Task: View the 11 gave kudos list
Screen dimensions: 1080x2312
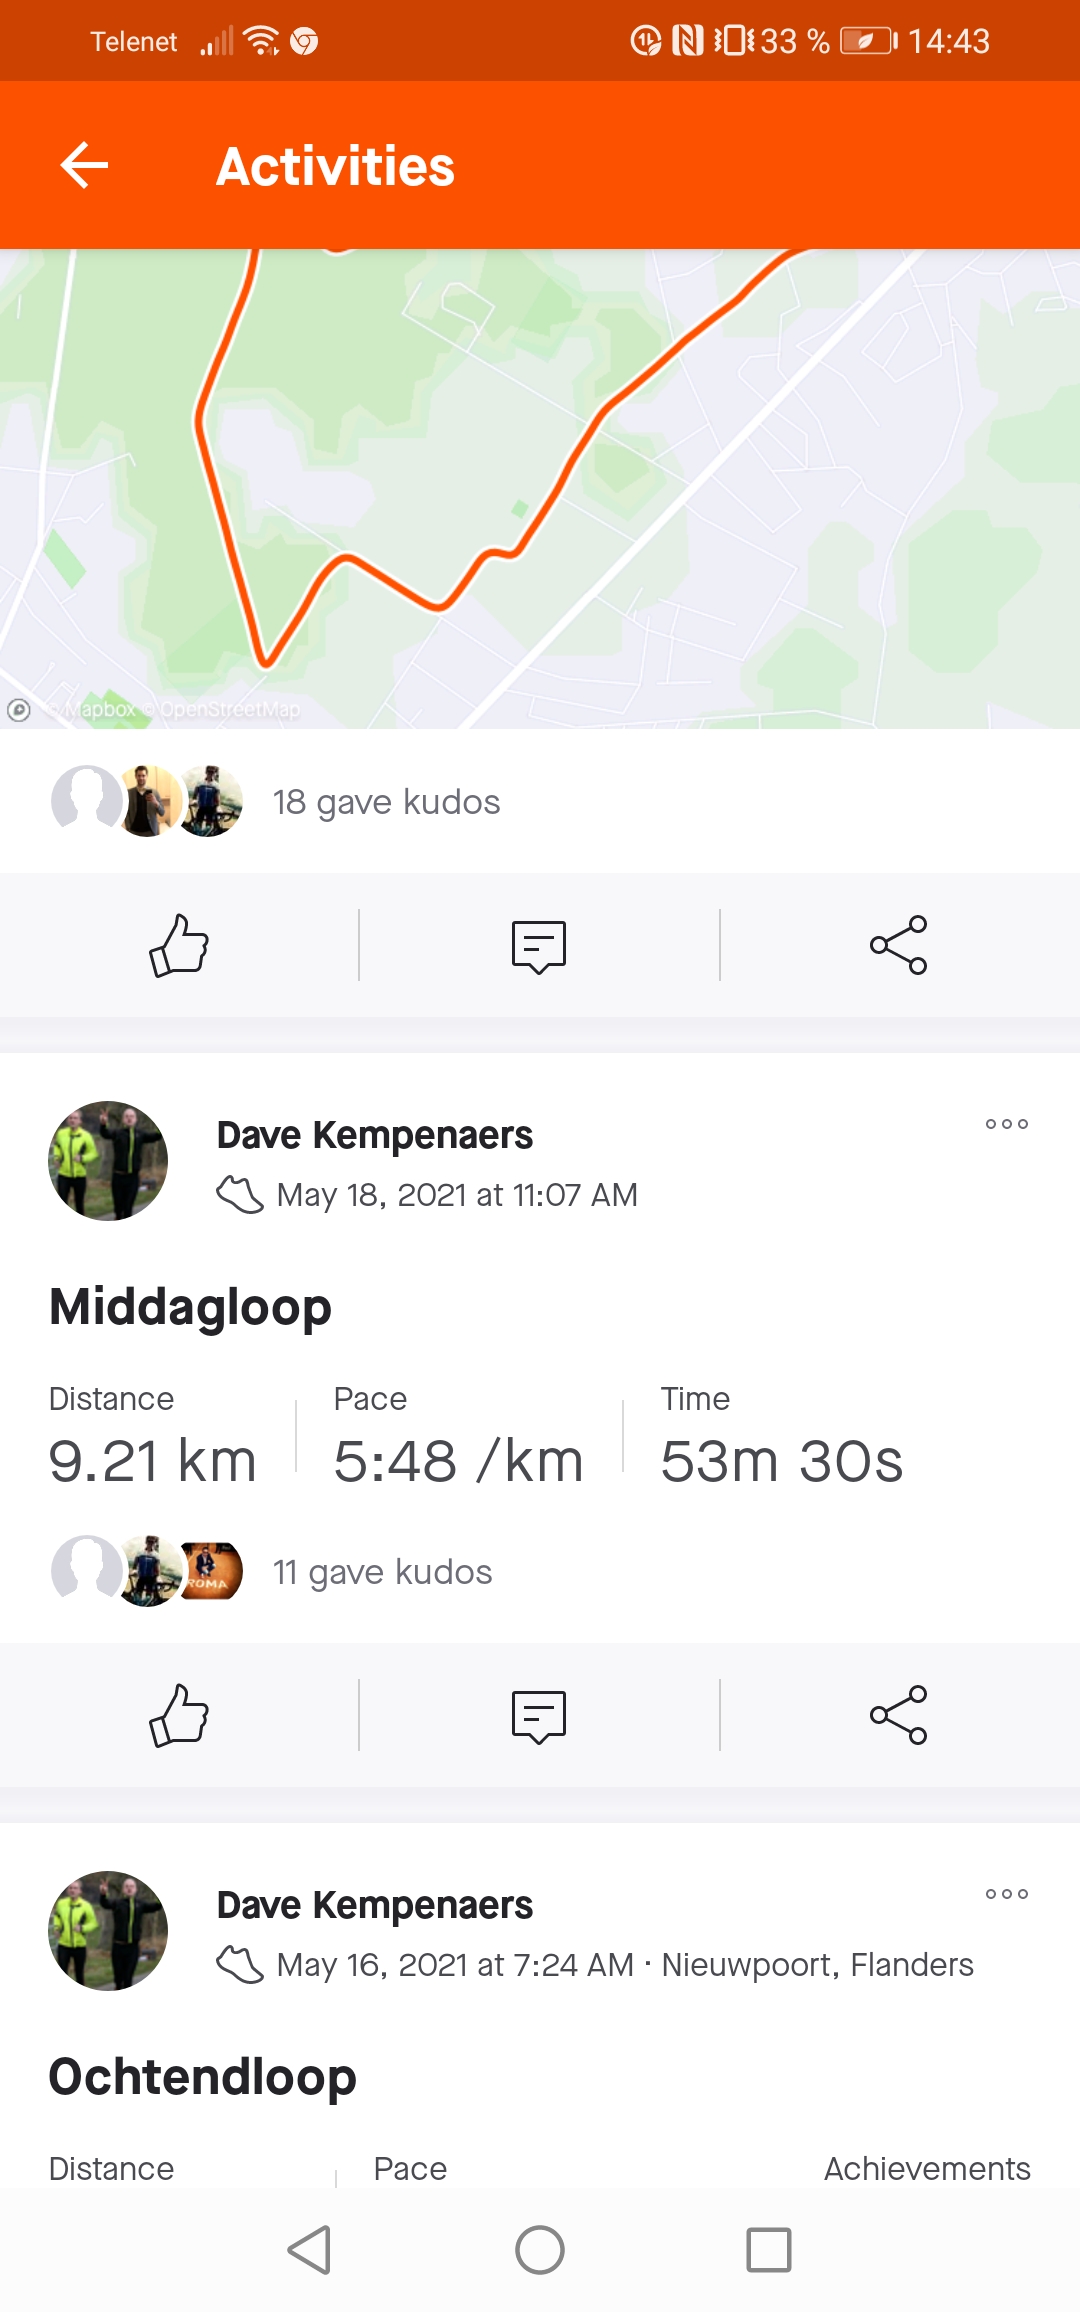Action: click(382, 1572)
